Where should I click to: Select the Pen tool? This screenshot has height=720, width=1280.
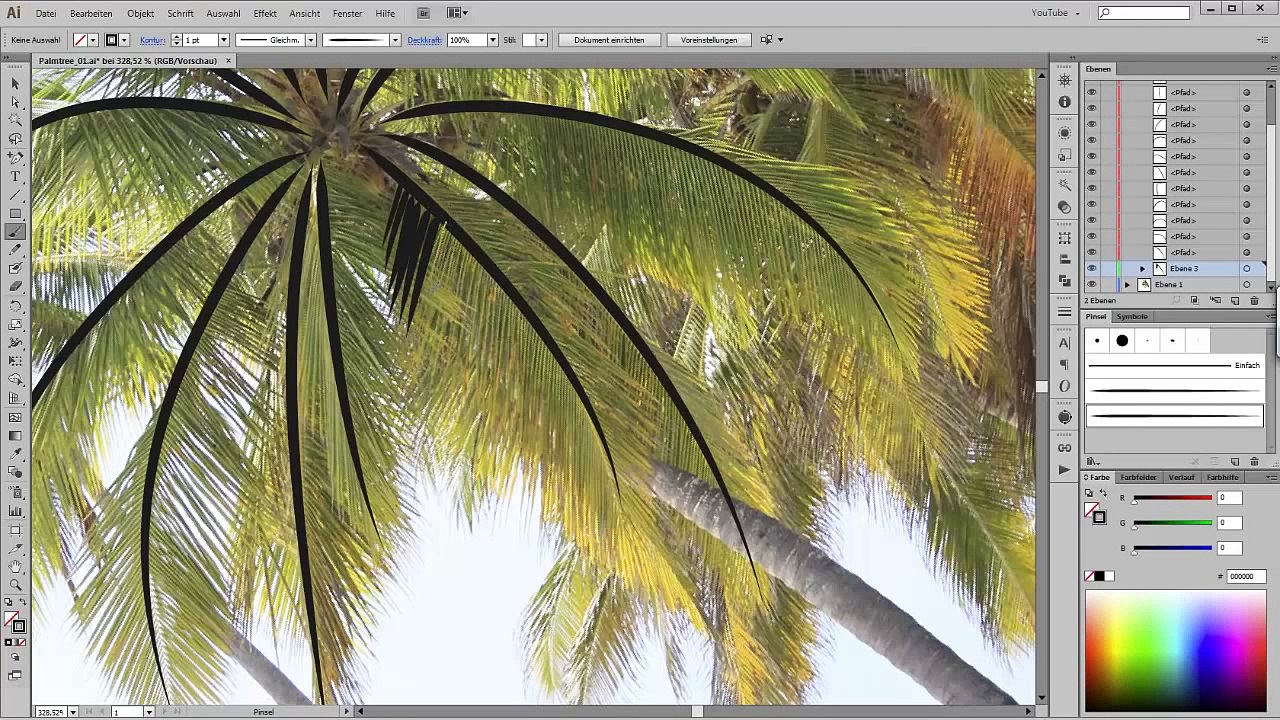coord(15,158)
